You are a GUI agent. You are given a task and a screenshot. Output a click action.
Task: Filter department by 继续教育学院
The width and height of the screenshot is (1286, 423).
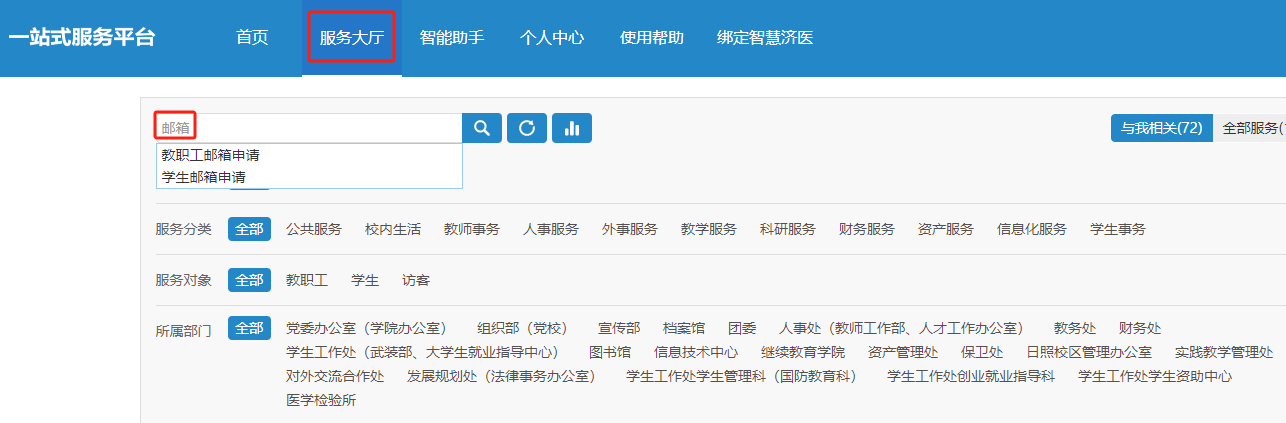[803, 352]
